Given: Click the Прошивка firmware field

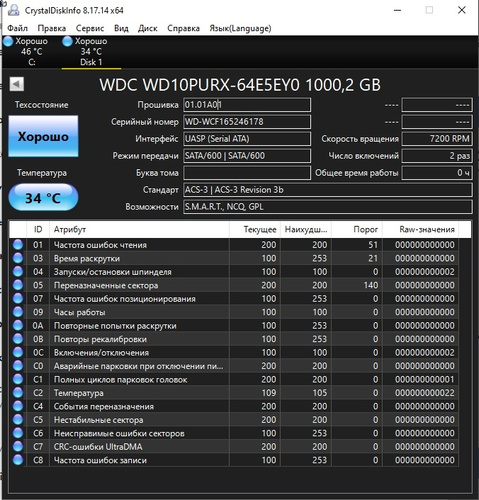Looking at the screenshot, I should 247,105.
